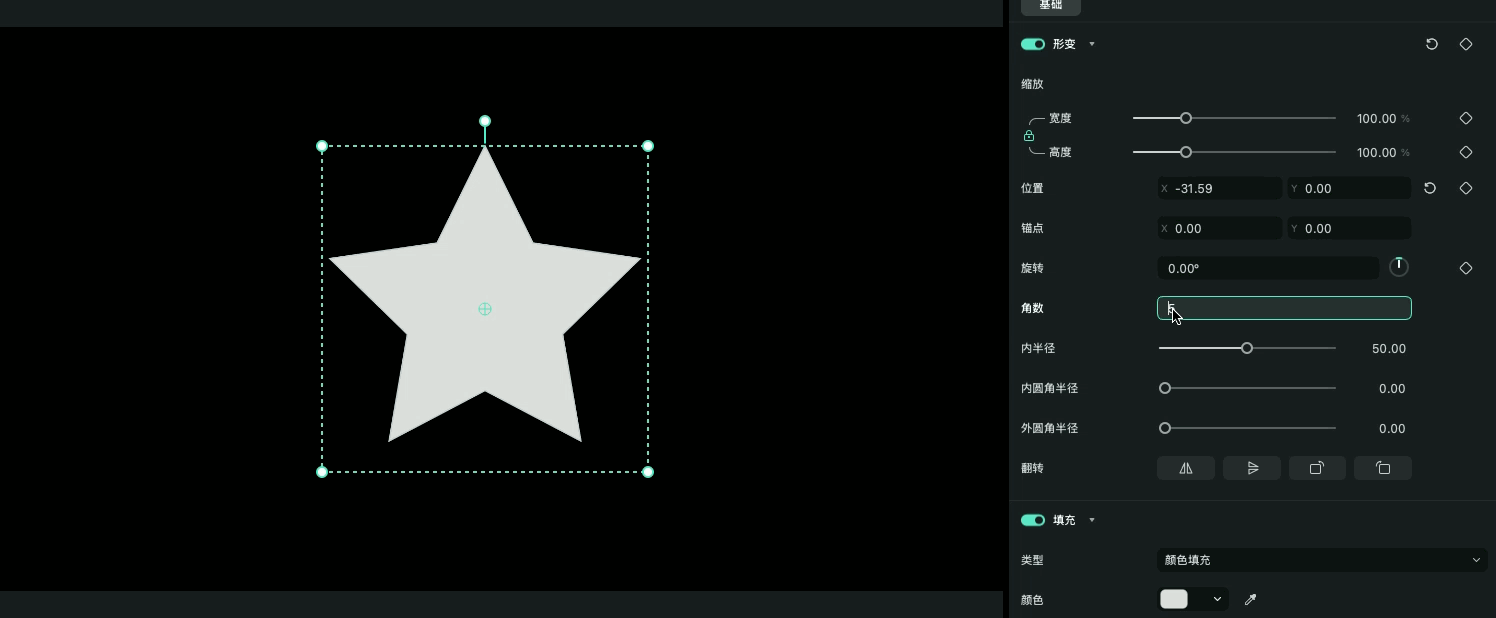Image resolution: width=1496 pixels, height=618 pixels.
Task: Edit the 旋转 angle field
Action: click(x=1268, y=268)
